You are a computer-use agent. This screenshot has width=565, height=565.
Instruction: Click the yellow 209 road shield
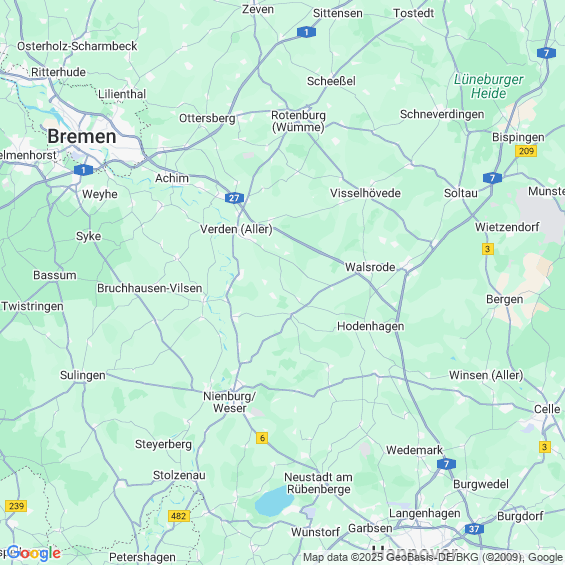[526, 151]
